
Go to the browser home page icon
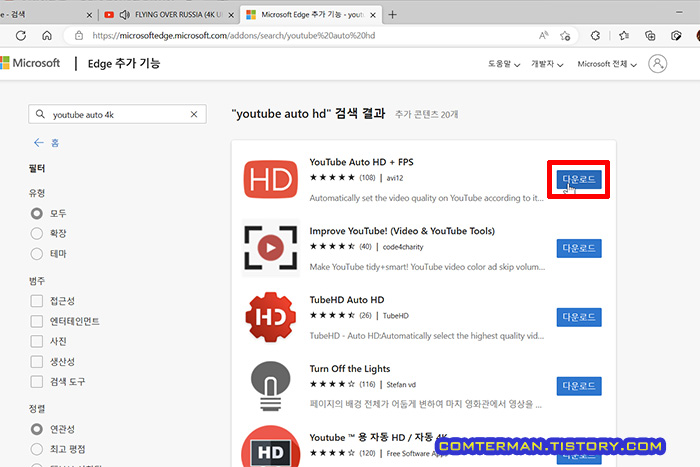click(x=47, y=36)
